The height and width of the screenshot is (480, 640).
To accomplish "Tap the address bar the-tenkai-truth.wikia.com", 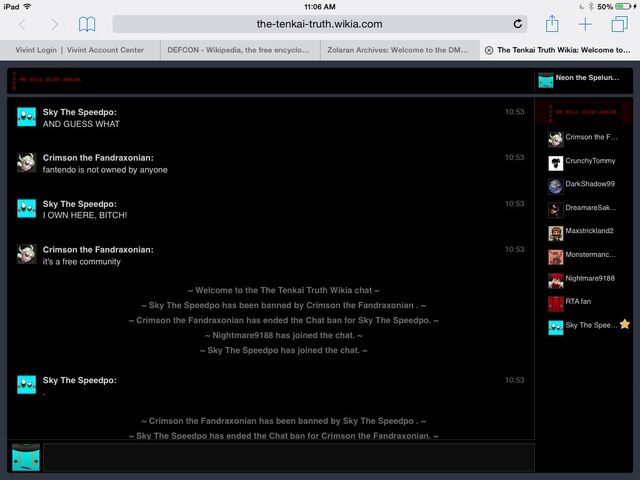I will tap(320, 24).
